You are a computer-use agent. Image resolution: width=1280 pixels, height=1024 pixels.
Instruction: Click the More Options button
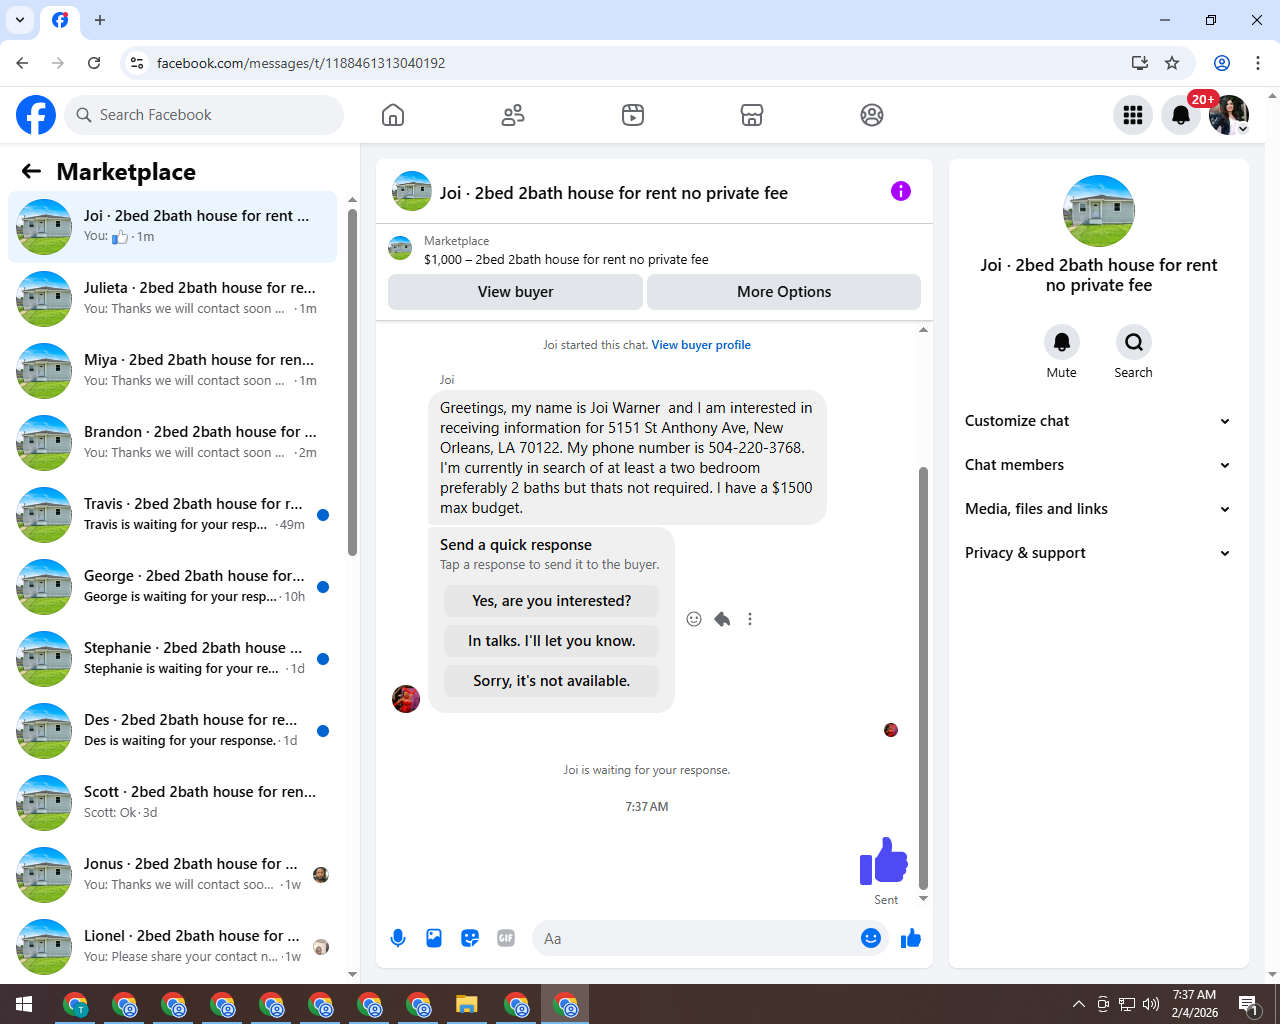[x=784, y=292]
